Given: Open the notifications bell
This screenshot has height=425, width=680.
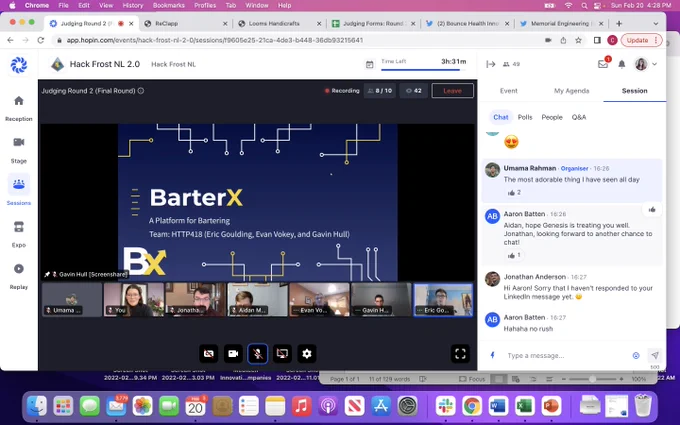Looking at the screenshot, I should pyautogui.click(x=621, y=64).
